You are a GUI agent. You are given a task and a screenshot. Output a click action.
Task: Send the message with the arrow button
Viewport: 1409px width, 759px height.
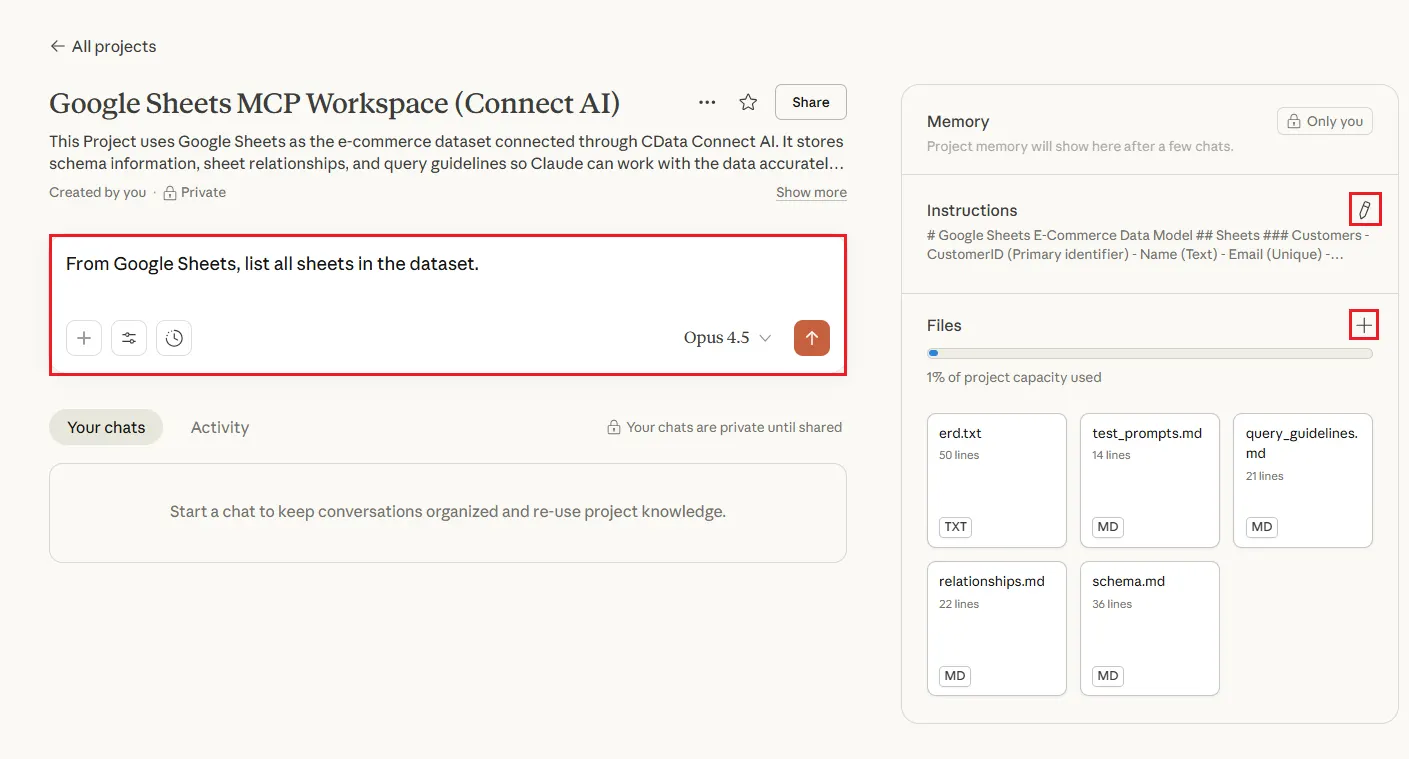tap(811, 338)
